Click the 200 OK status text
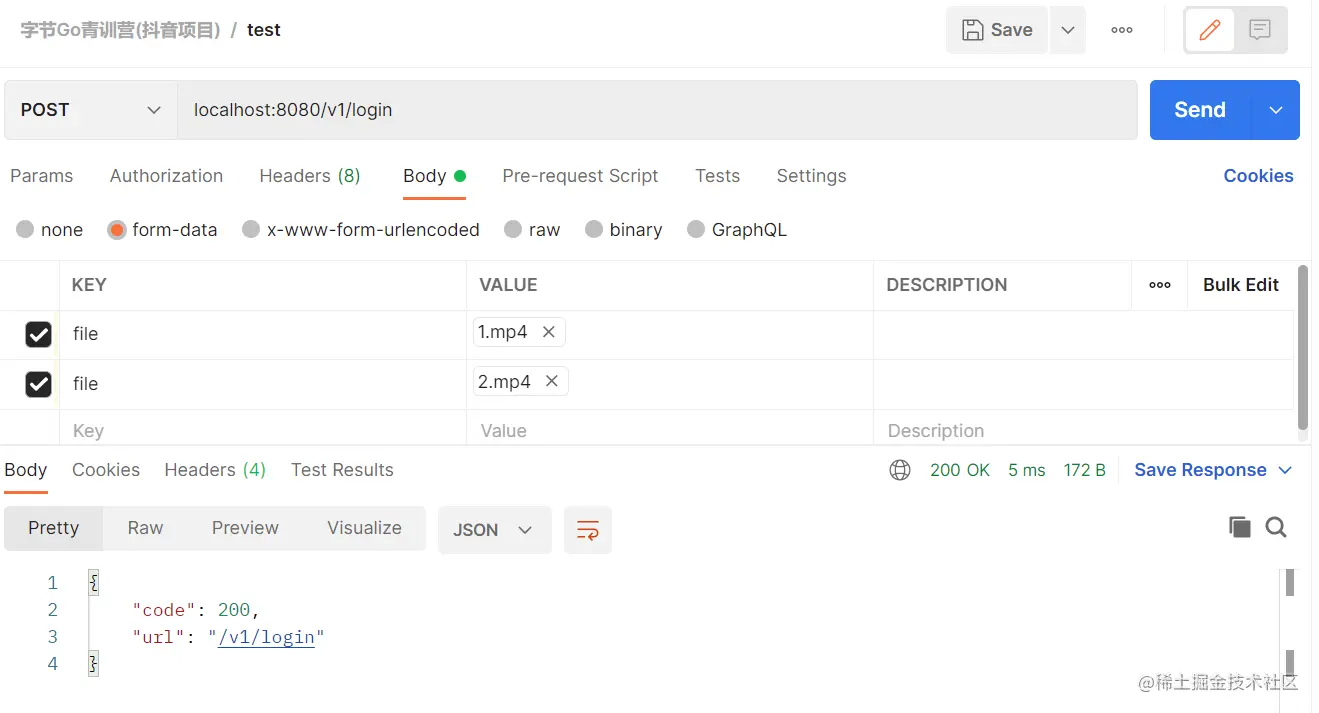This screenshot has width=1319, height=713. coord(960,470)
